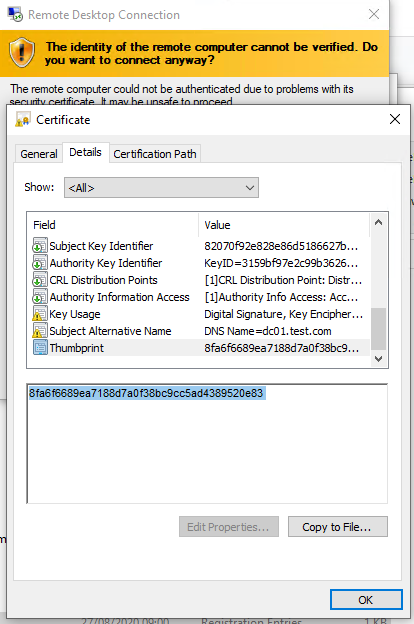Click the Edit Properties button
The height and width of the screenshot is (624, 414).
click(228, 527)
